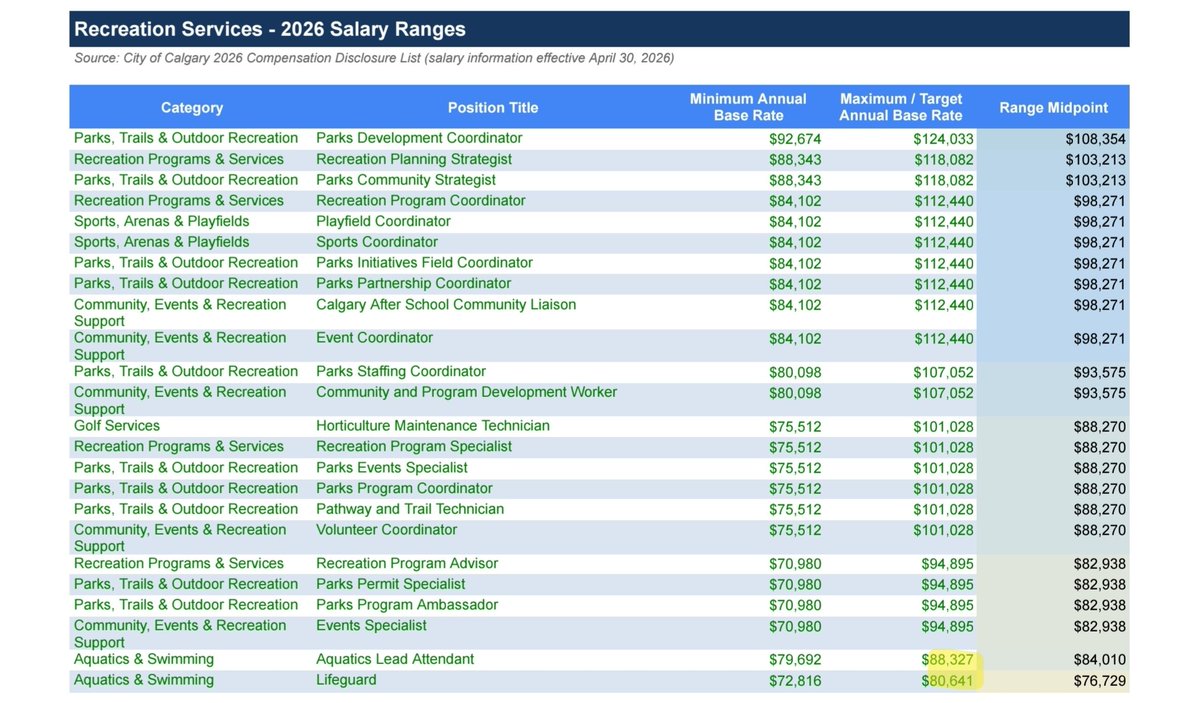Select the Parks Permit Specialist cell
Image resolution: width=1200 pixels, height=703 pixels.
pos(391,584)
